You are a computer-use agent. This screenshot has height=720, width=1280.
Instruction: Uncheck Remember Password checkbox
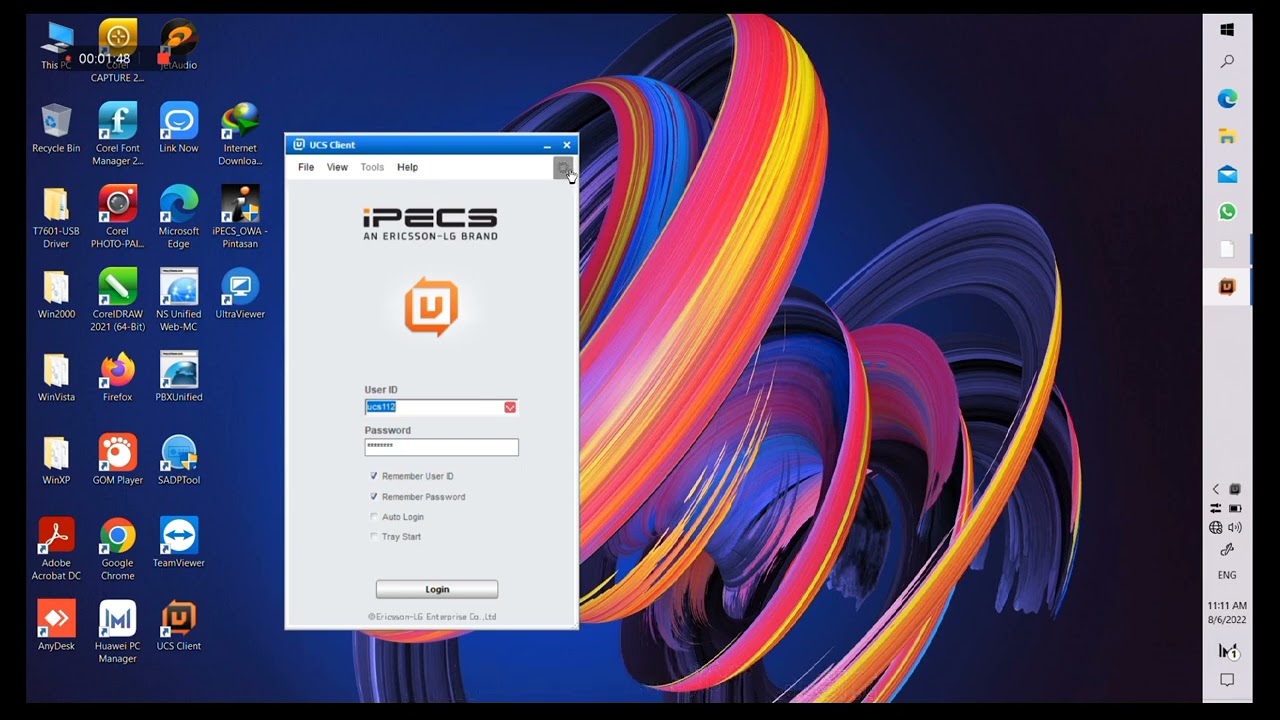click(x=374, y=496)
